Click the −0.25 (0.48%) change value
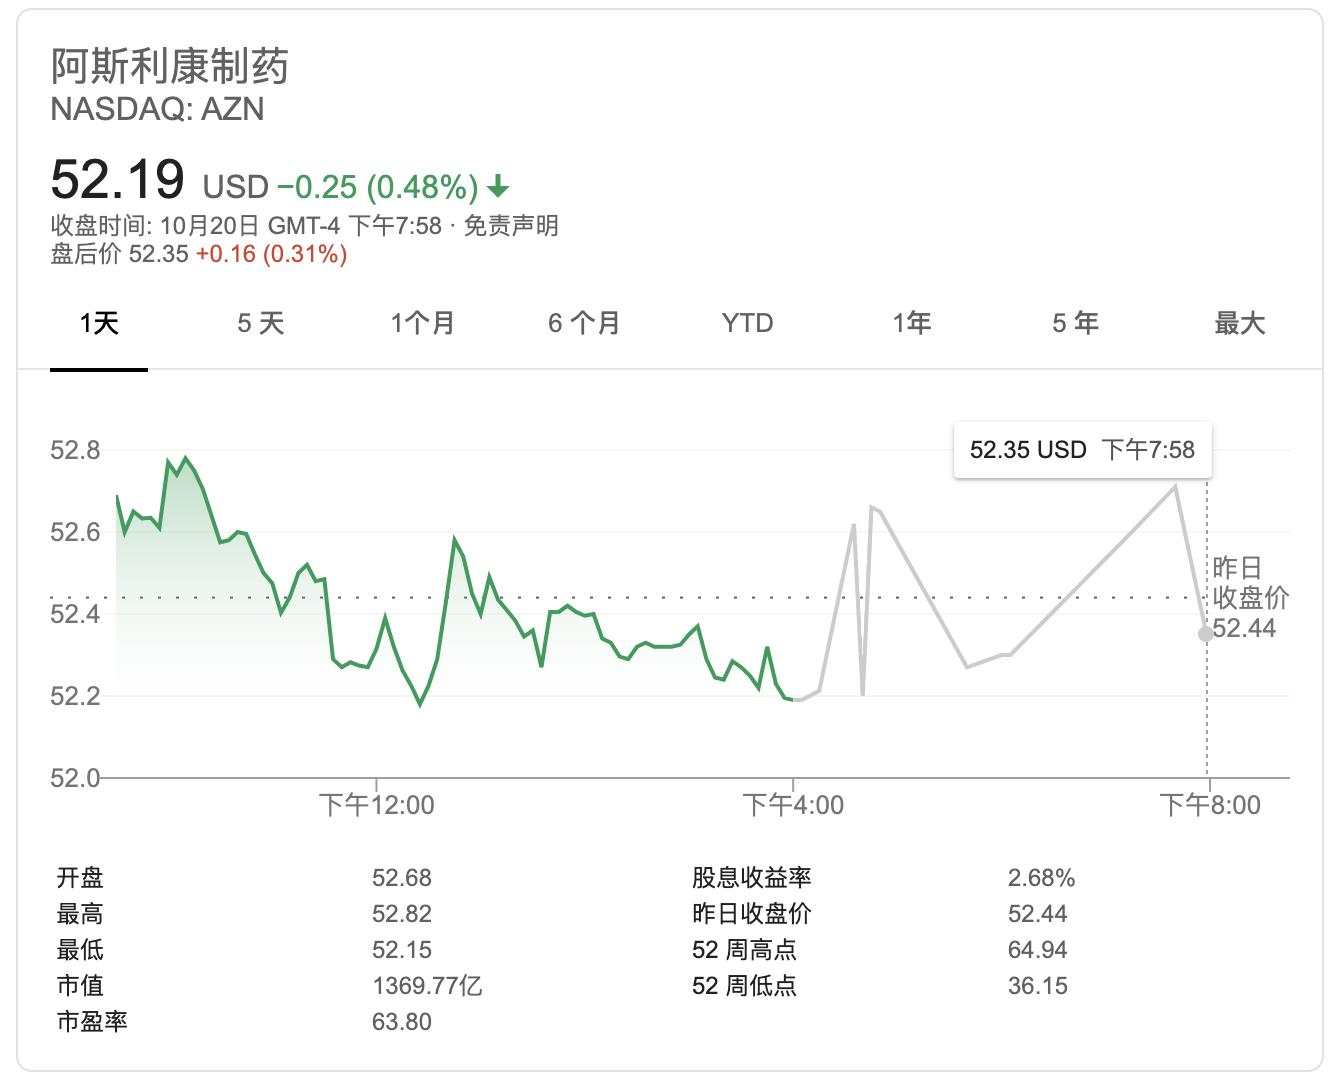The width and height of the screenshot is (1340, 1086). (x=378, y=187)
